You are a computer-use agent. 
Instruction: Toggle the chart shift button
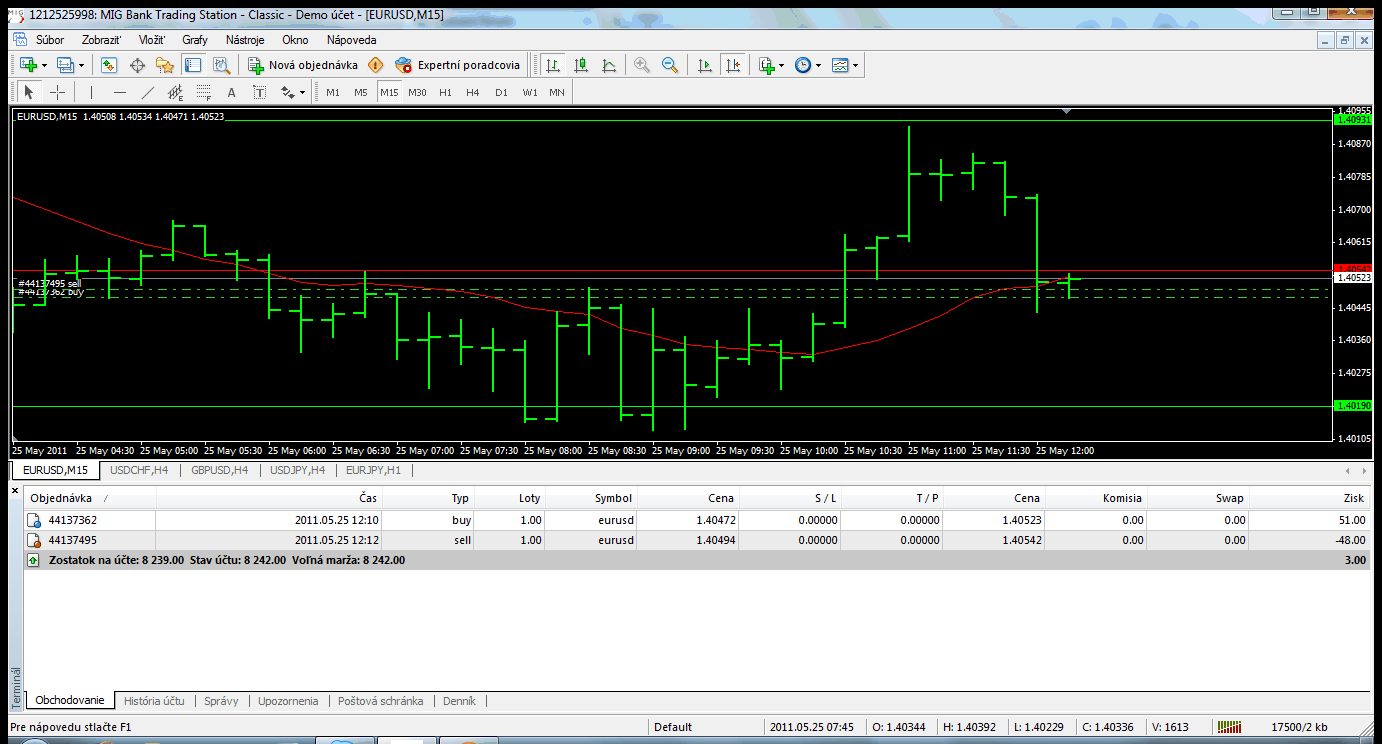click(x=734, y=65)
